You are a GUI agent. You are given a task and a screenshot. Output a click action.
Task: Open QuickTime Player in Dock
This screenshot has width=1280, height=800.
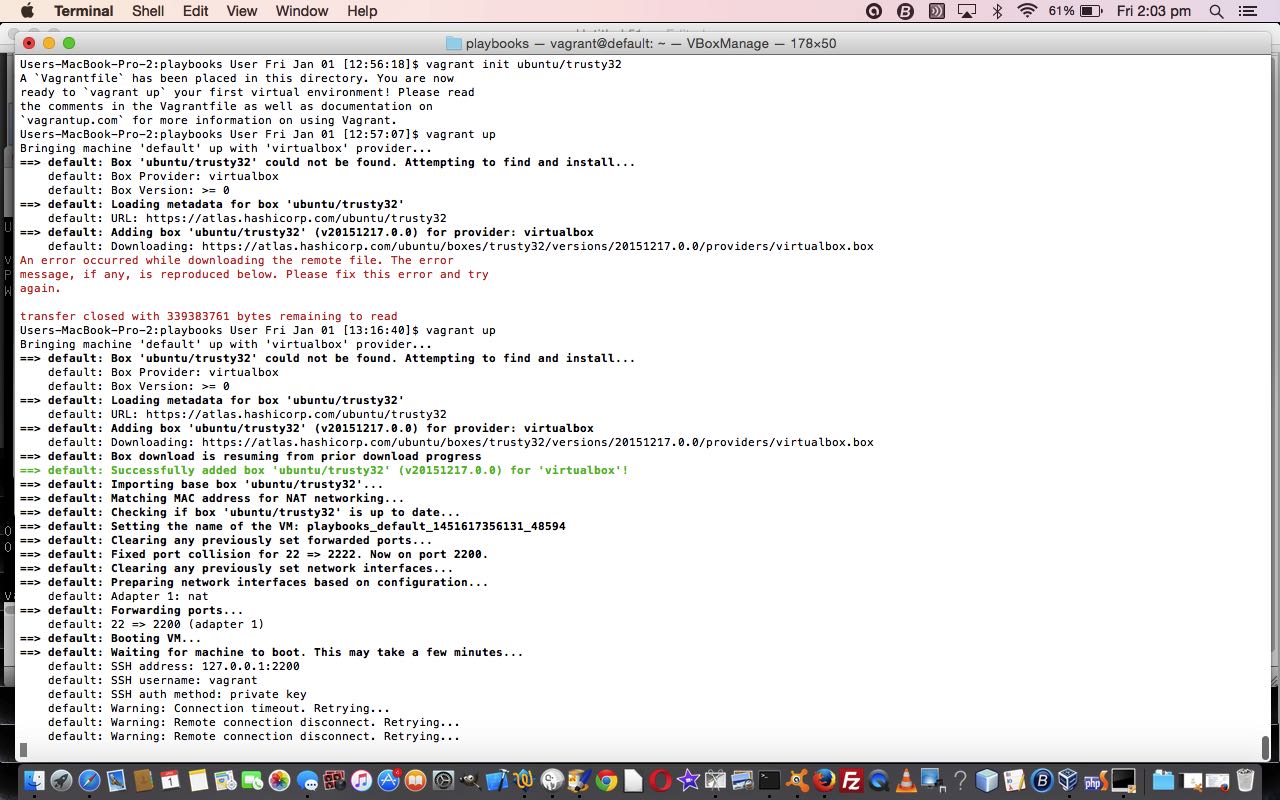(x=879, y=780)
